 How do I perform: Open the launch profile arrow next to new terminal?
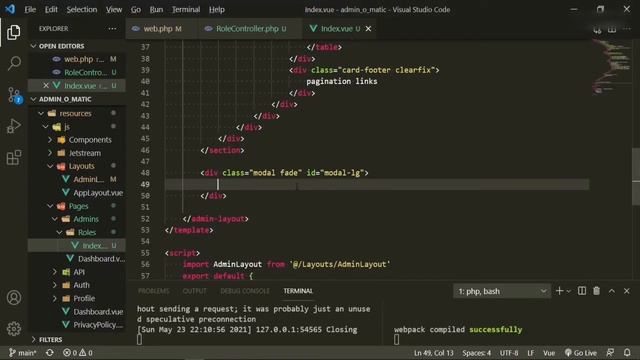tap(569, 291)
